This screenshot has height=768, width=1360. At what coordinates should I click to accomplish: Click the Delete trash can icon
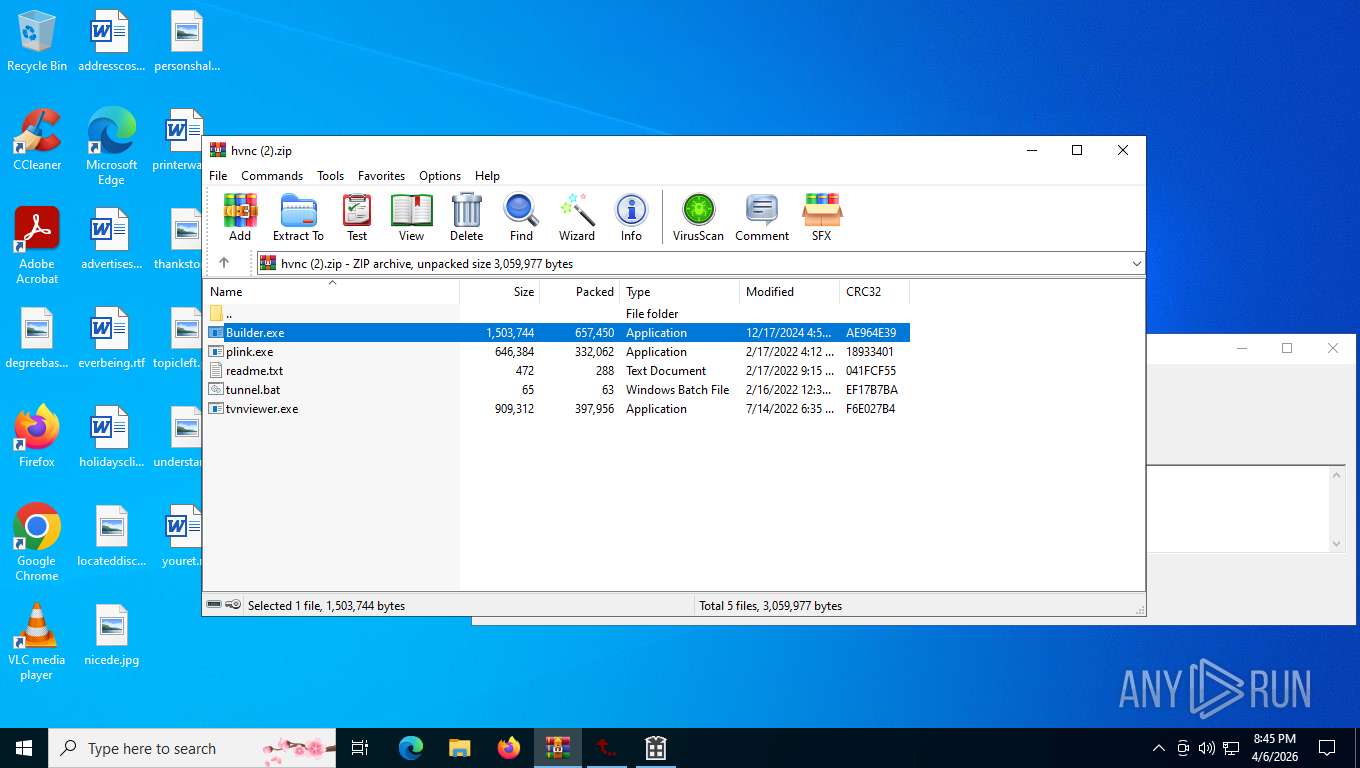click(x=466, y=217)
